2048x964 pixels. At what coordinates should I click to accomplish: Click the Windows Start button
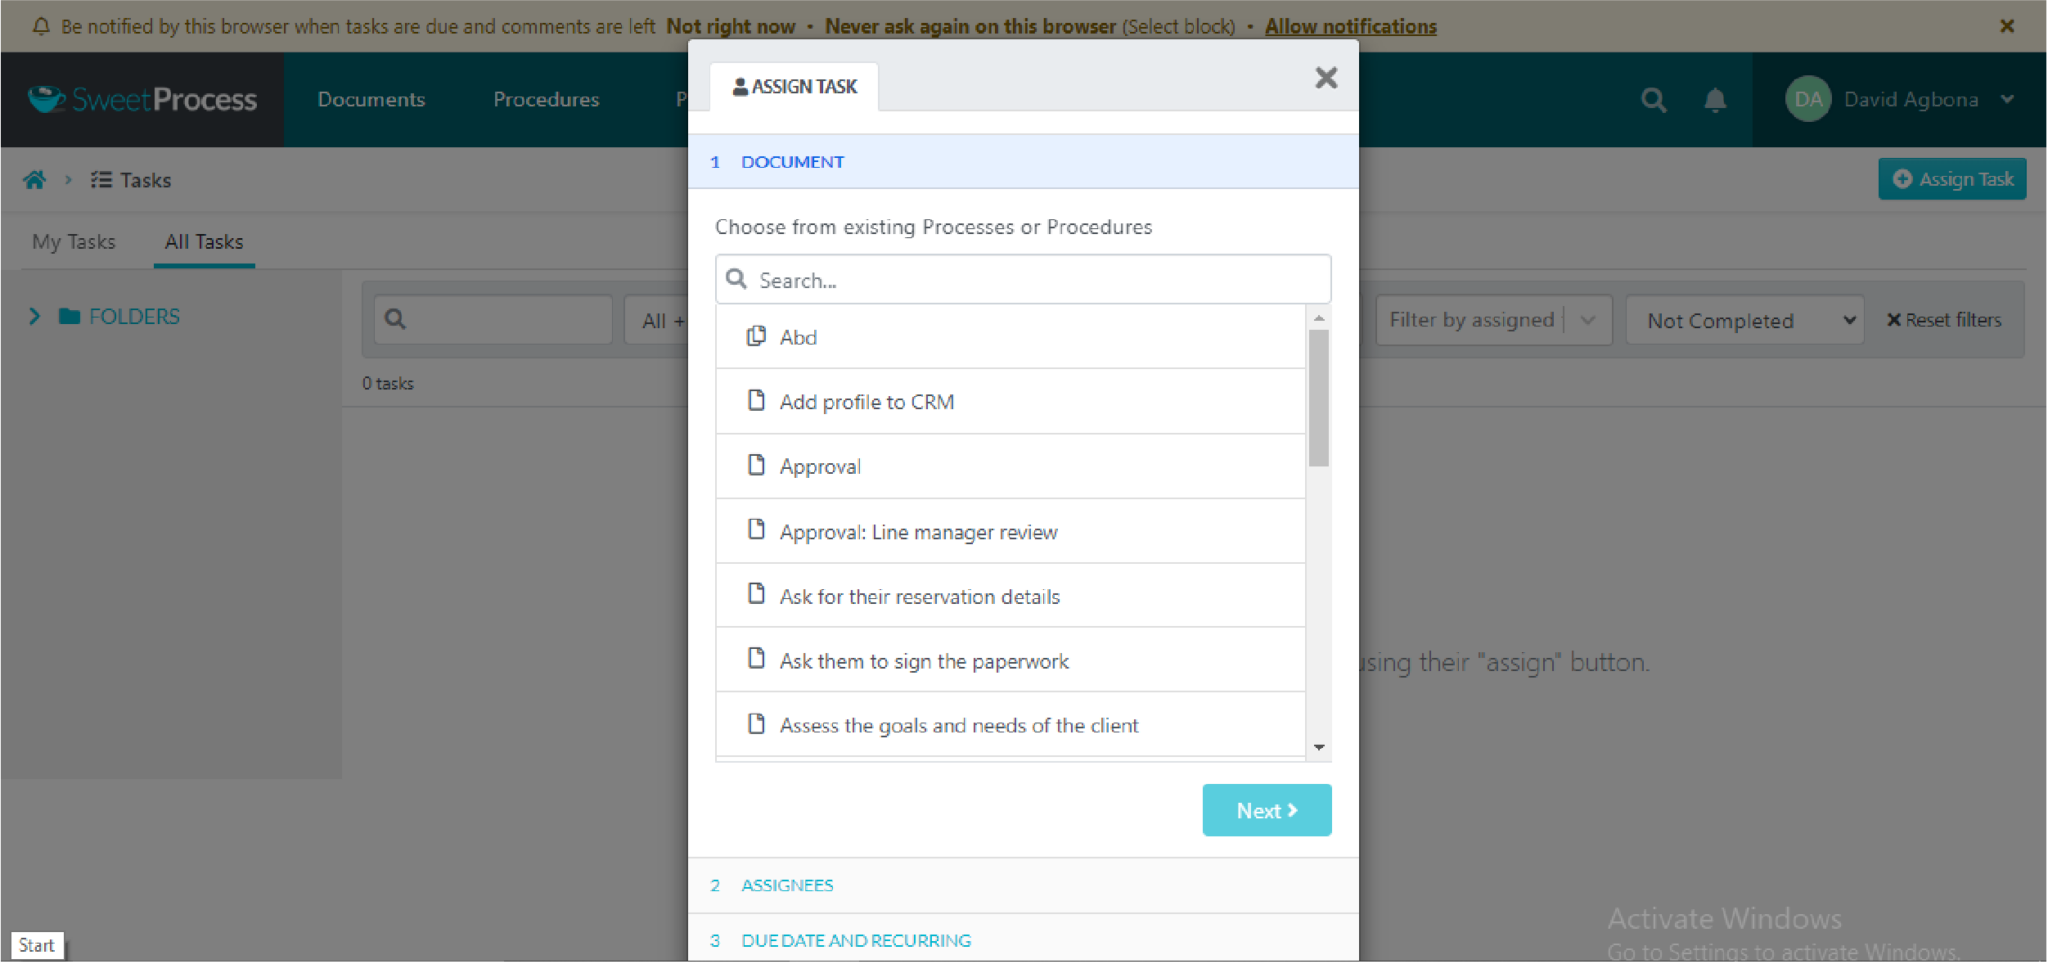pyautogui.click(x=37, y=945)
